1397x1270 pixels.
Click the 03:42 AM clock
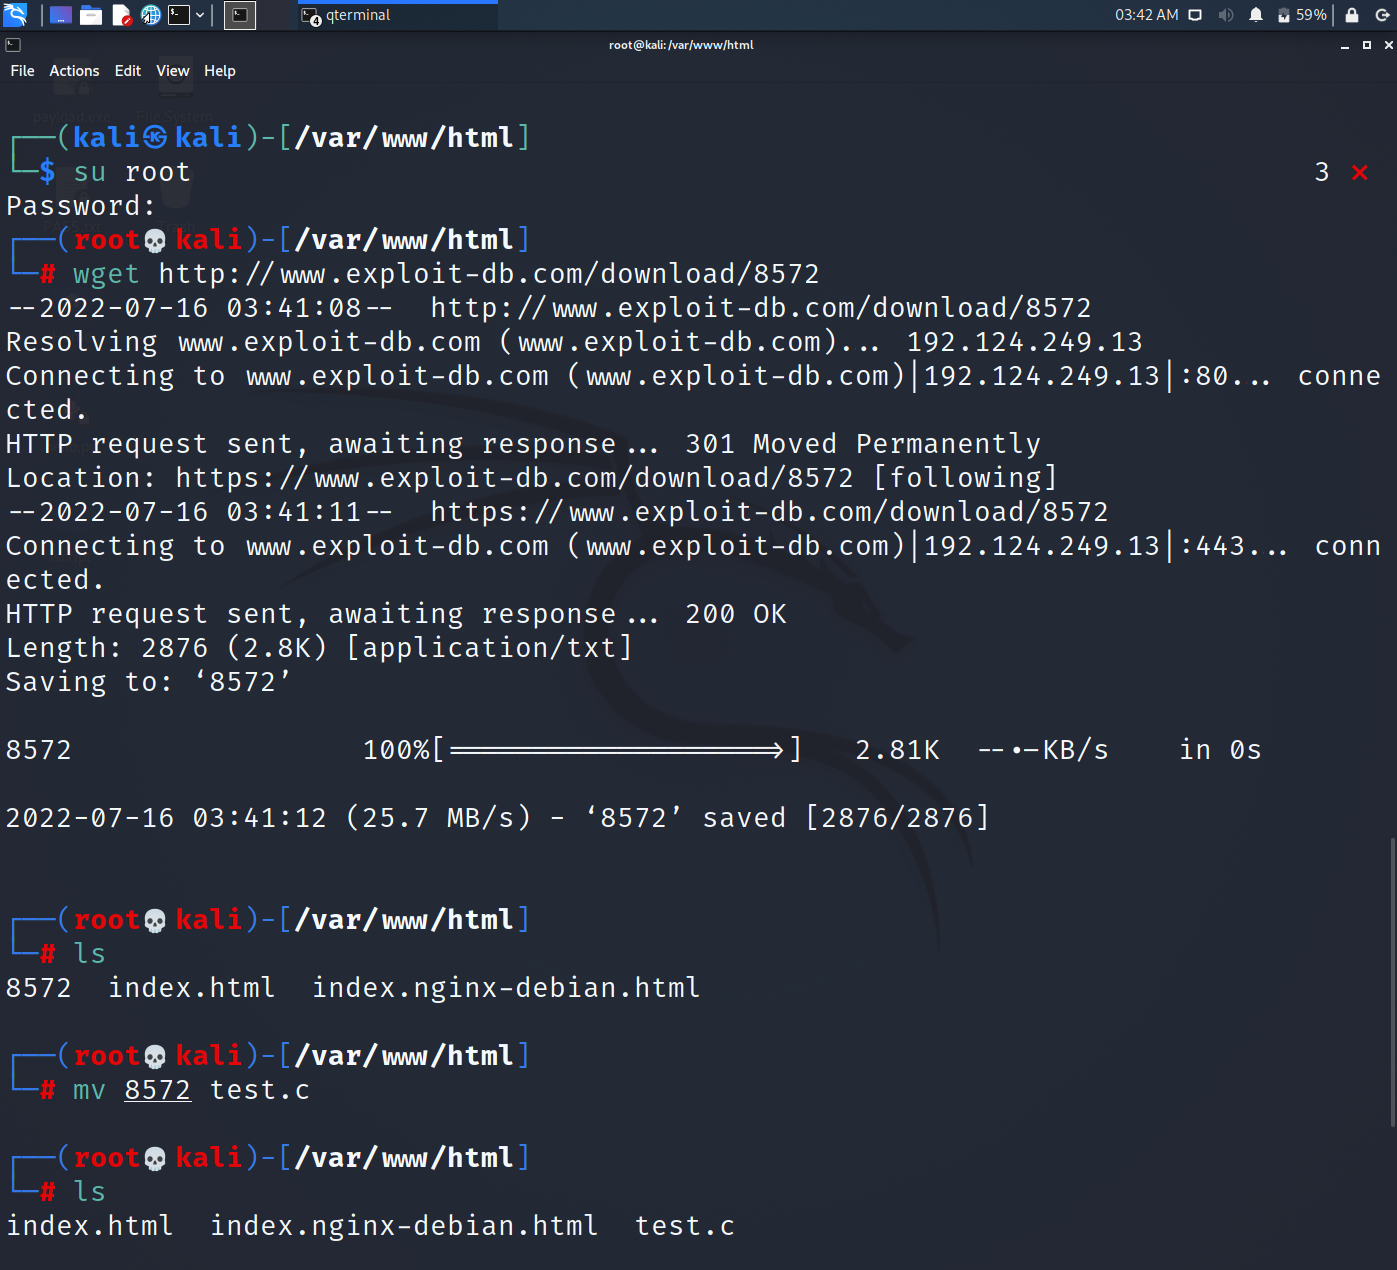pyautogui.click(x=1146, y=15)
